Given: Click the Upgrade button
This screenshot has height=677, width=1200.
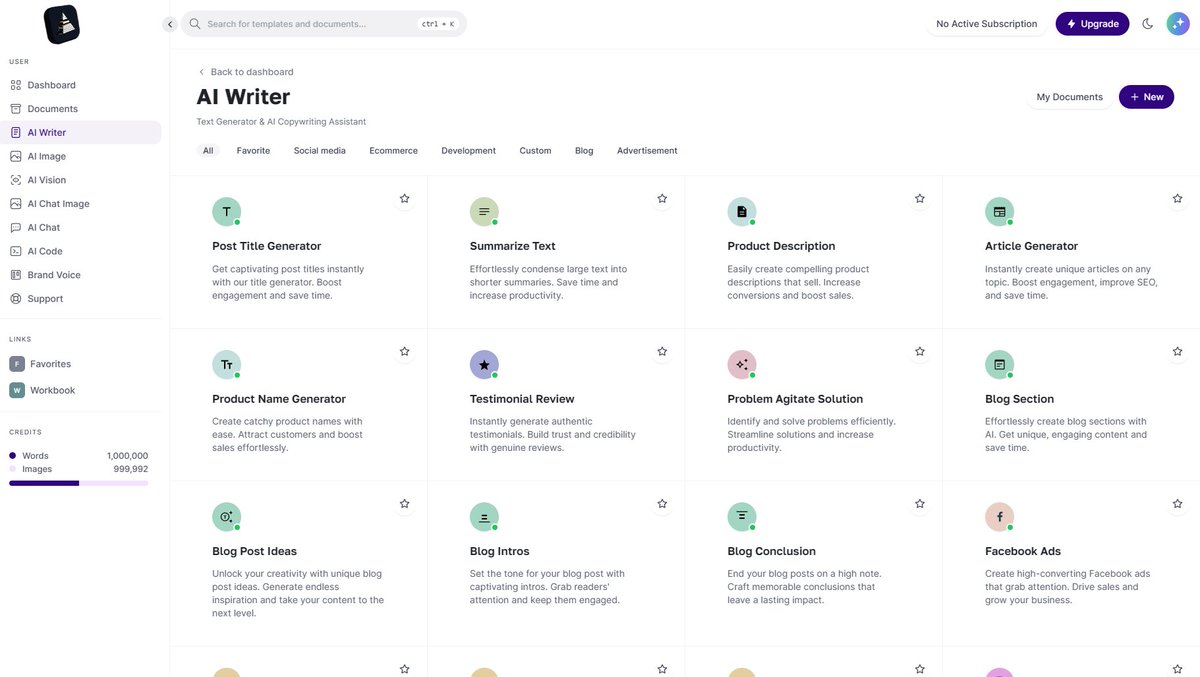Looking at the screenshot, I should [x=1092, y=24].
